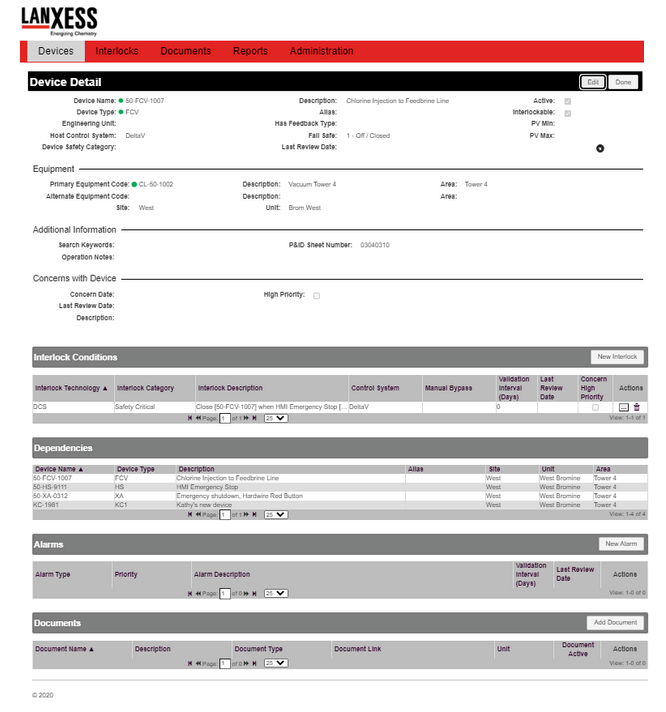Open the Devices tab
The height and width of the screenshot is (712, 666).
[x=56, y=51]
